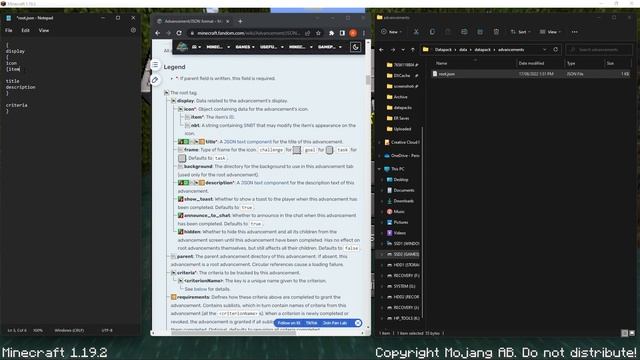
Task: Reload the minecraft.fandom.com page
Action: [179, 33]
